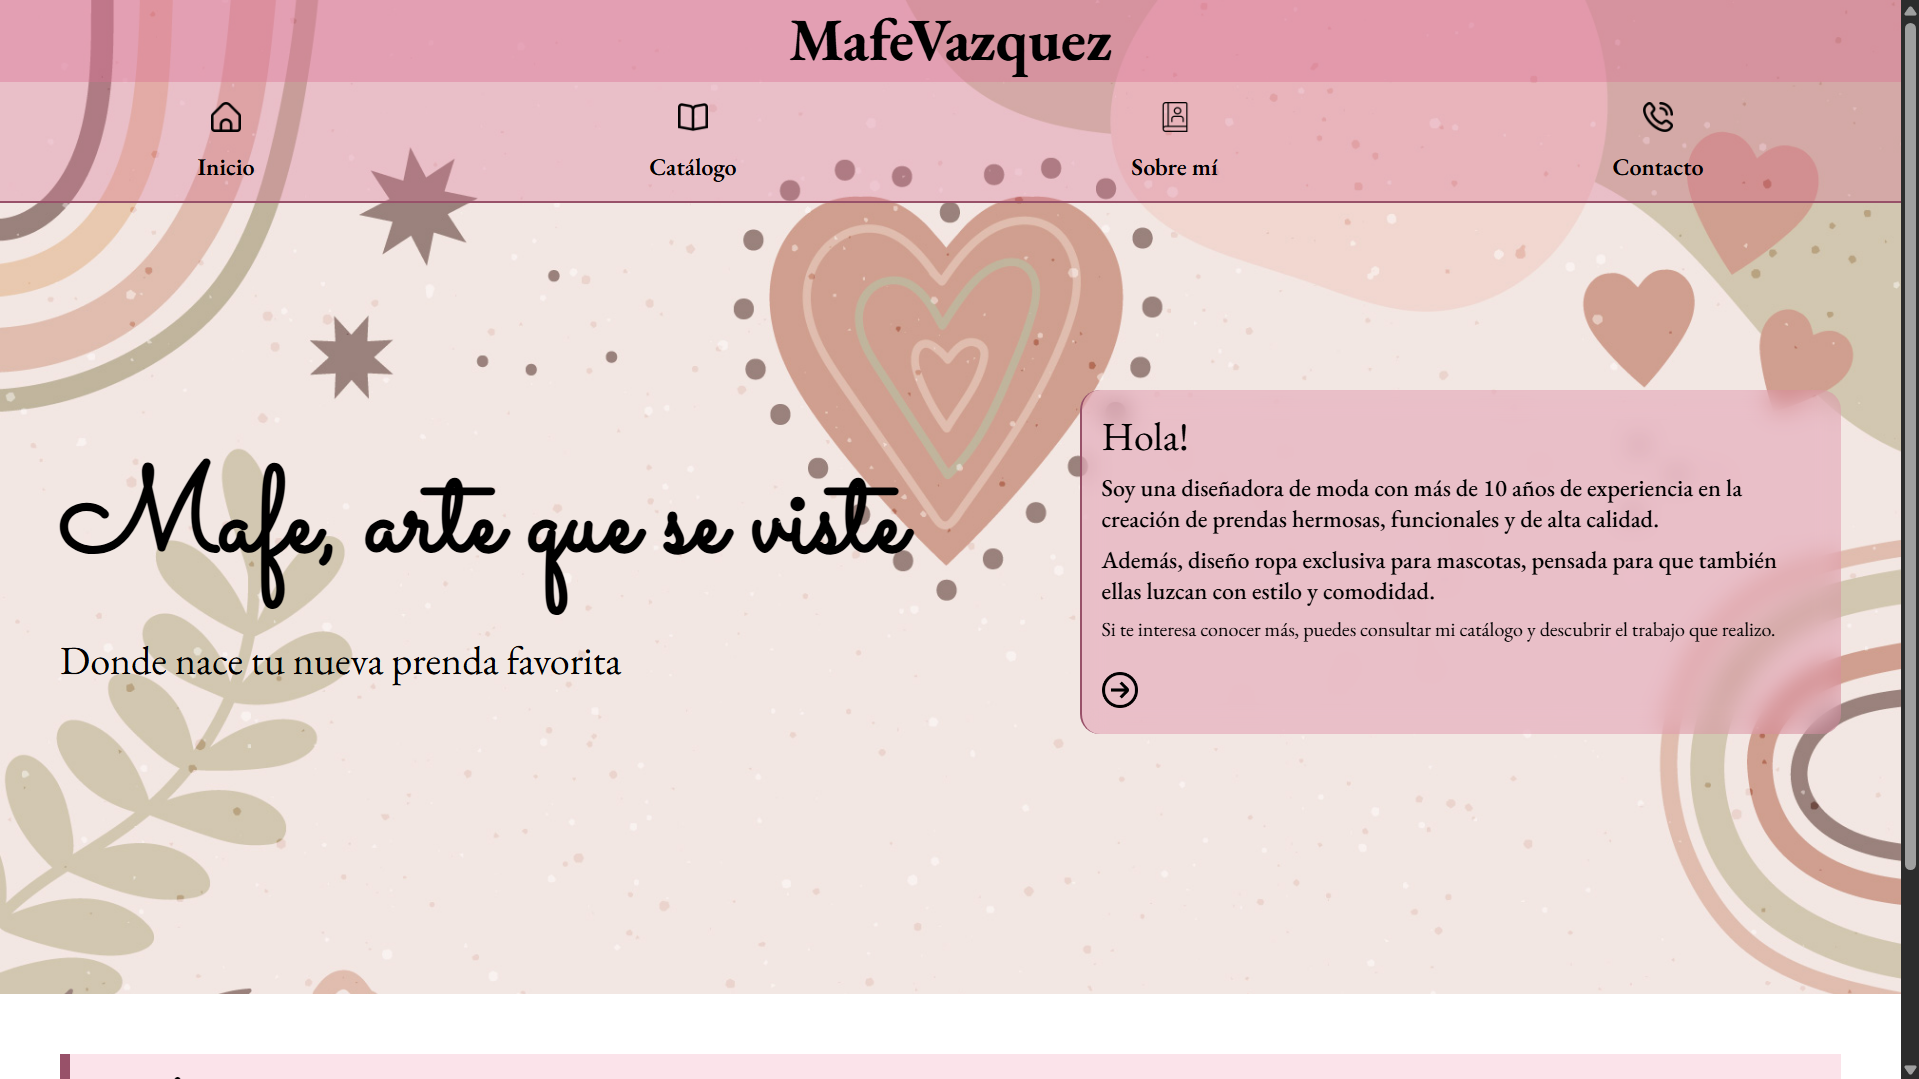
Task: Select the home icon above "Inicio"
Action: 225,117
